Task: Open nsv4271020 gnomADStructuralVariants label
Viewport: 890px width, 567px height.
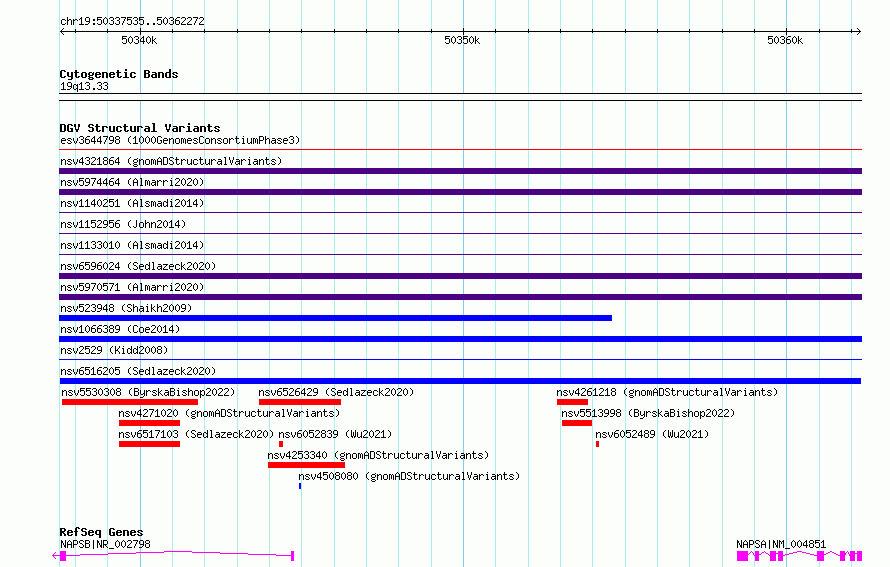Action: [229, 413]
